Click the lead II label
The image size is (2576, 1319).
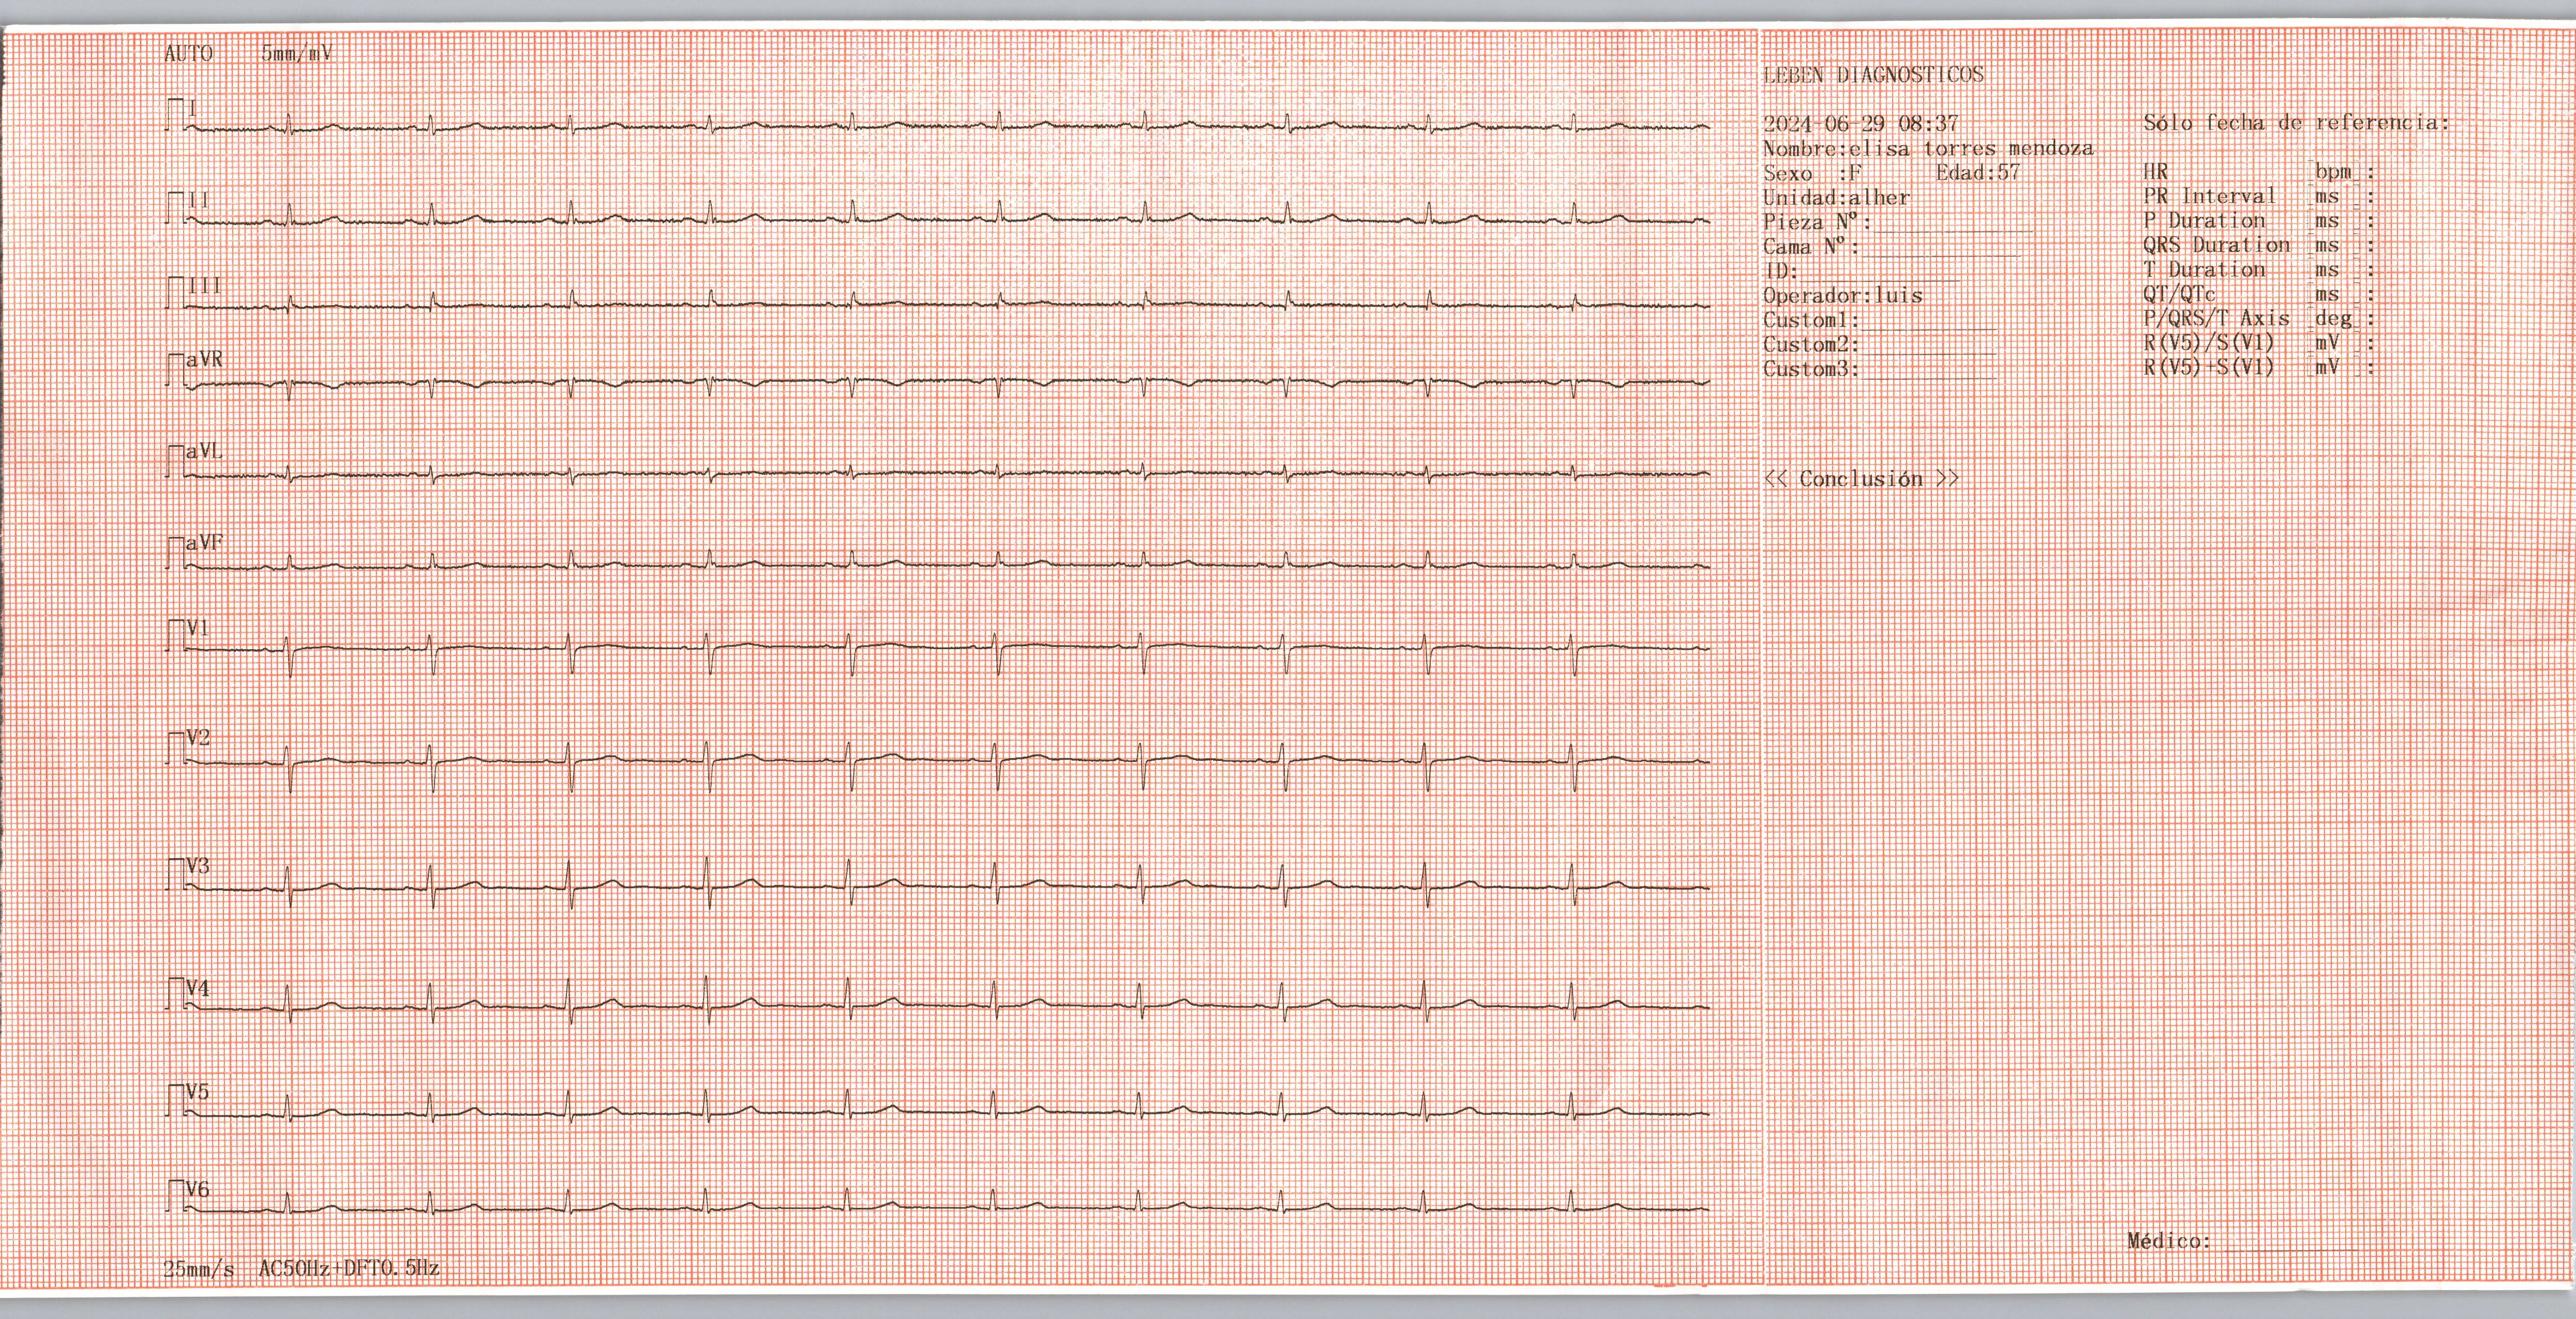(198, 200)
